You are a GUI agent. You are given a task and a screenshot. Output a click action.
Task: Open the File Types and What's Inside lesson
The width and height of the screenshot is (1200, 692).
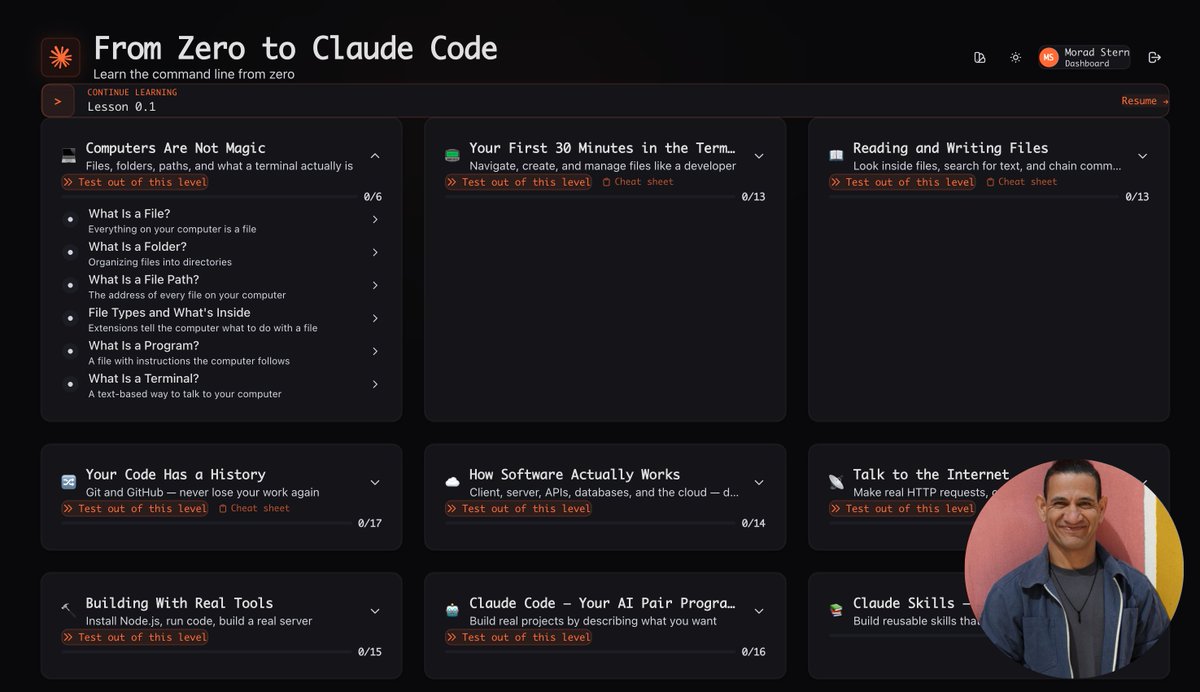(x=221, y=319)
